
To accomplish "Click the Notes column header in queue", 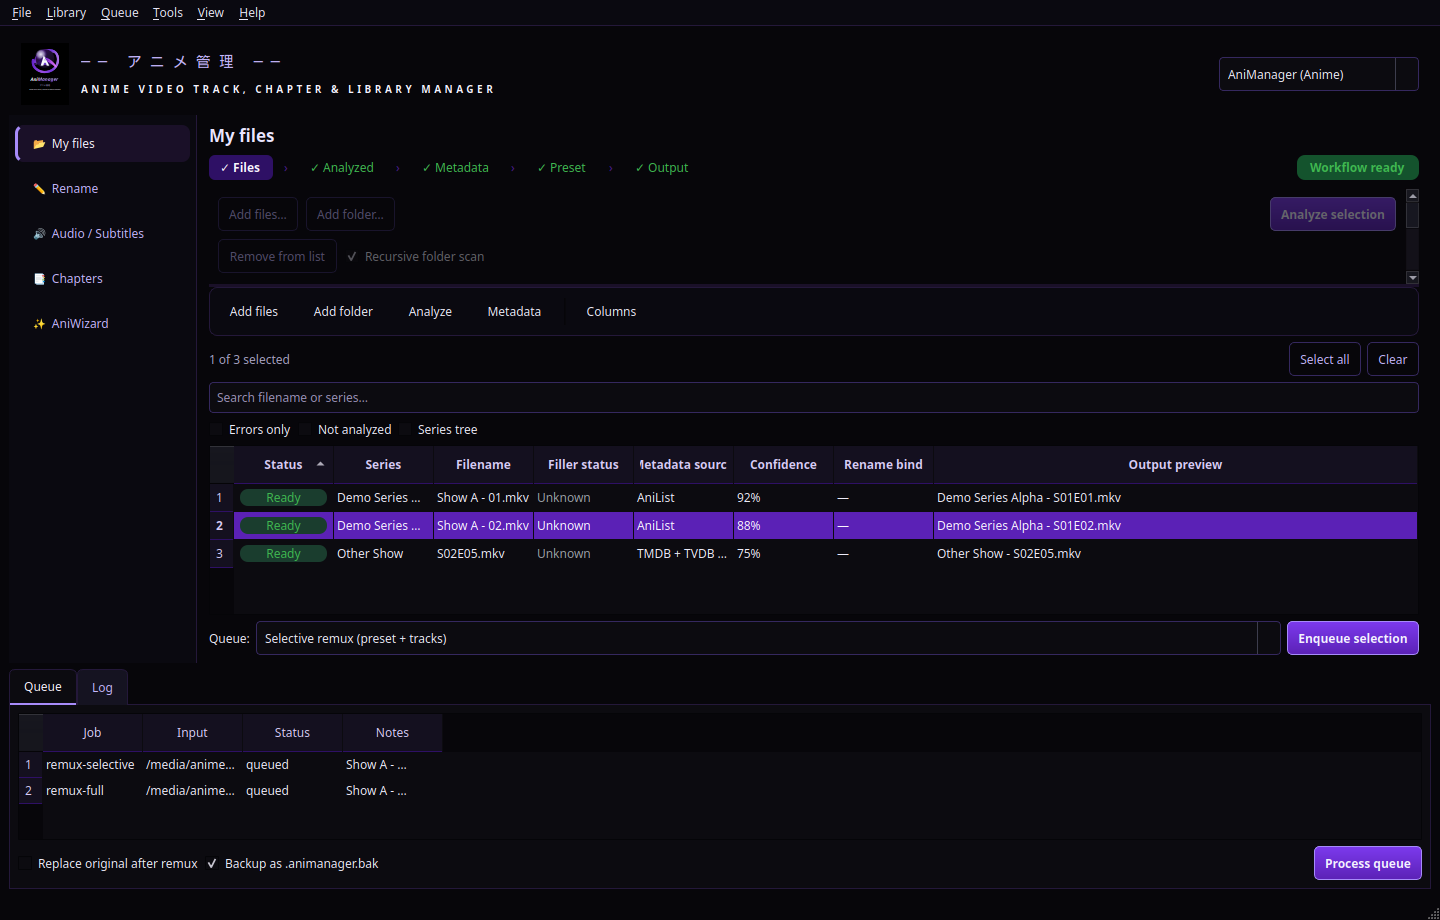I will 392,733.
